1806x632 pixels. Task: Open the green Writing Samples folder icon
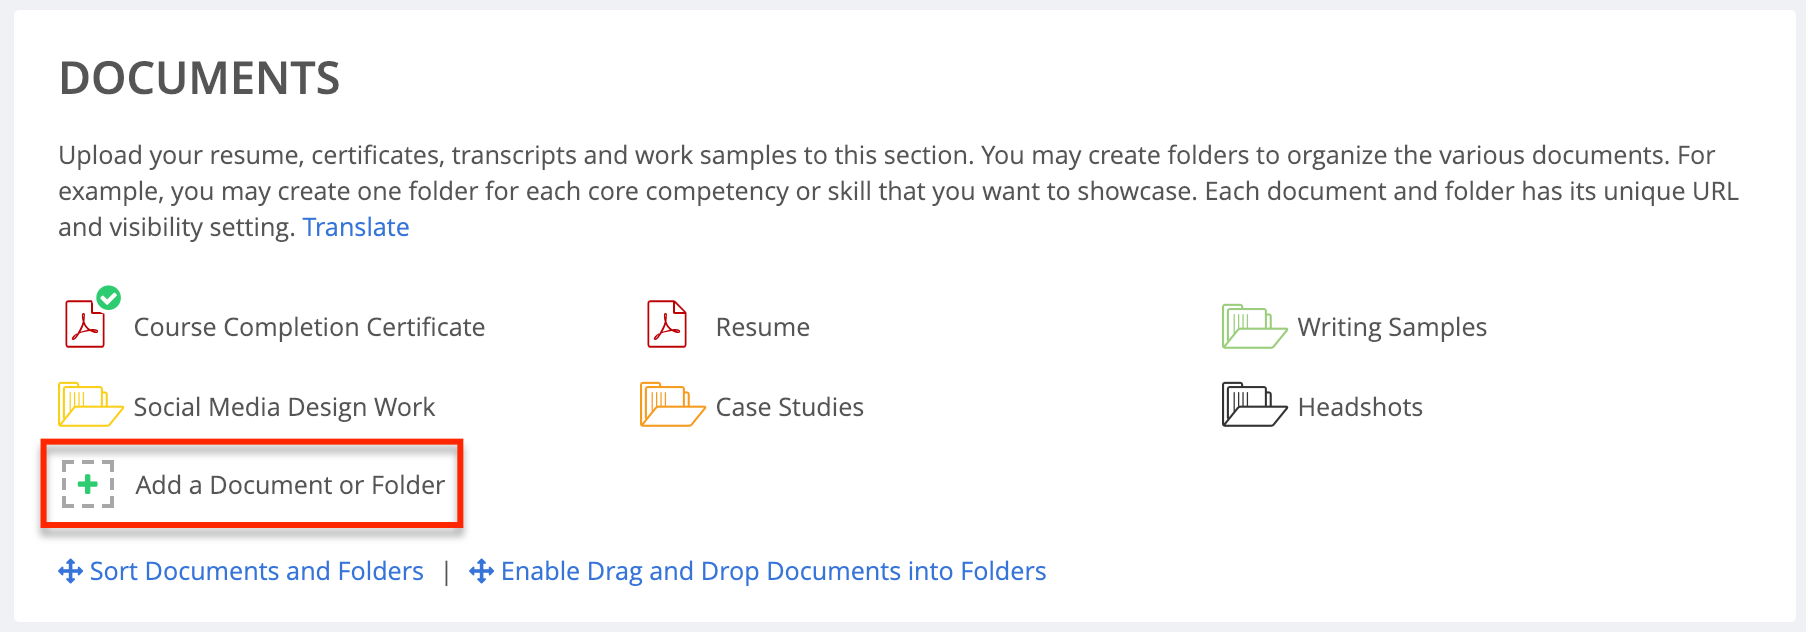(1254, 327)
